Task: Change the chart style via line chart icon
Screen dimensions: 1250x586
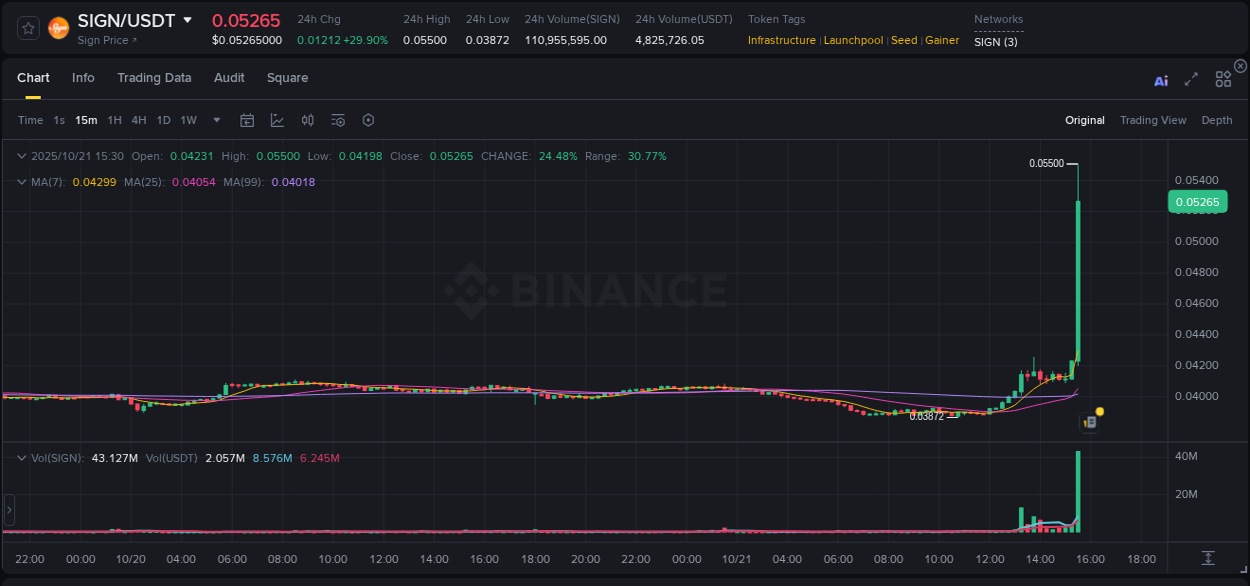Action: coord(277,119)
